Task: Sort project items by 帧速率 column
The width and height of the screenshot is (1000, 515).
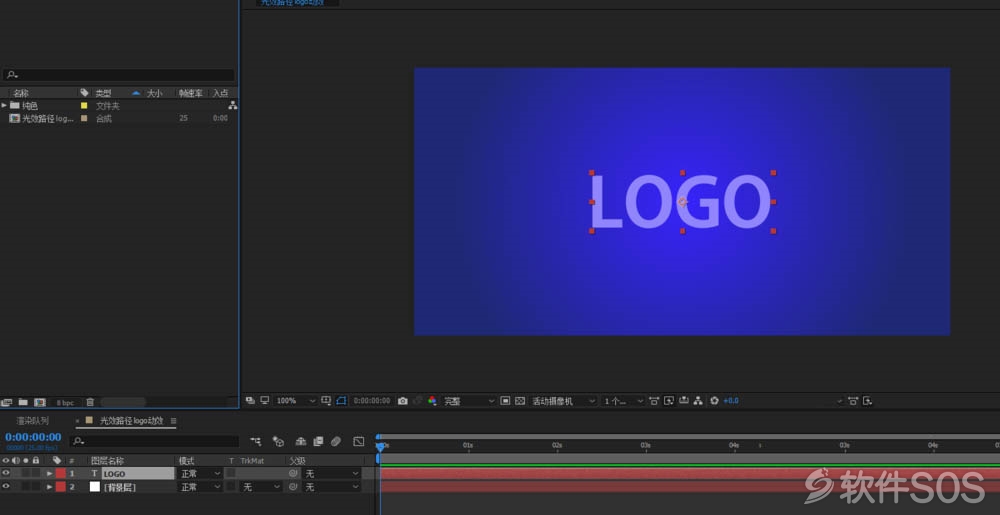Action: [x=191, y=93]
